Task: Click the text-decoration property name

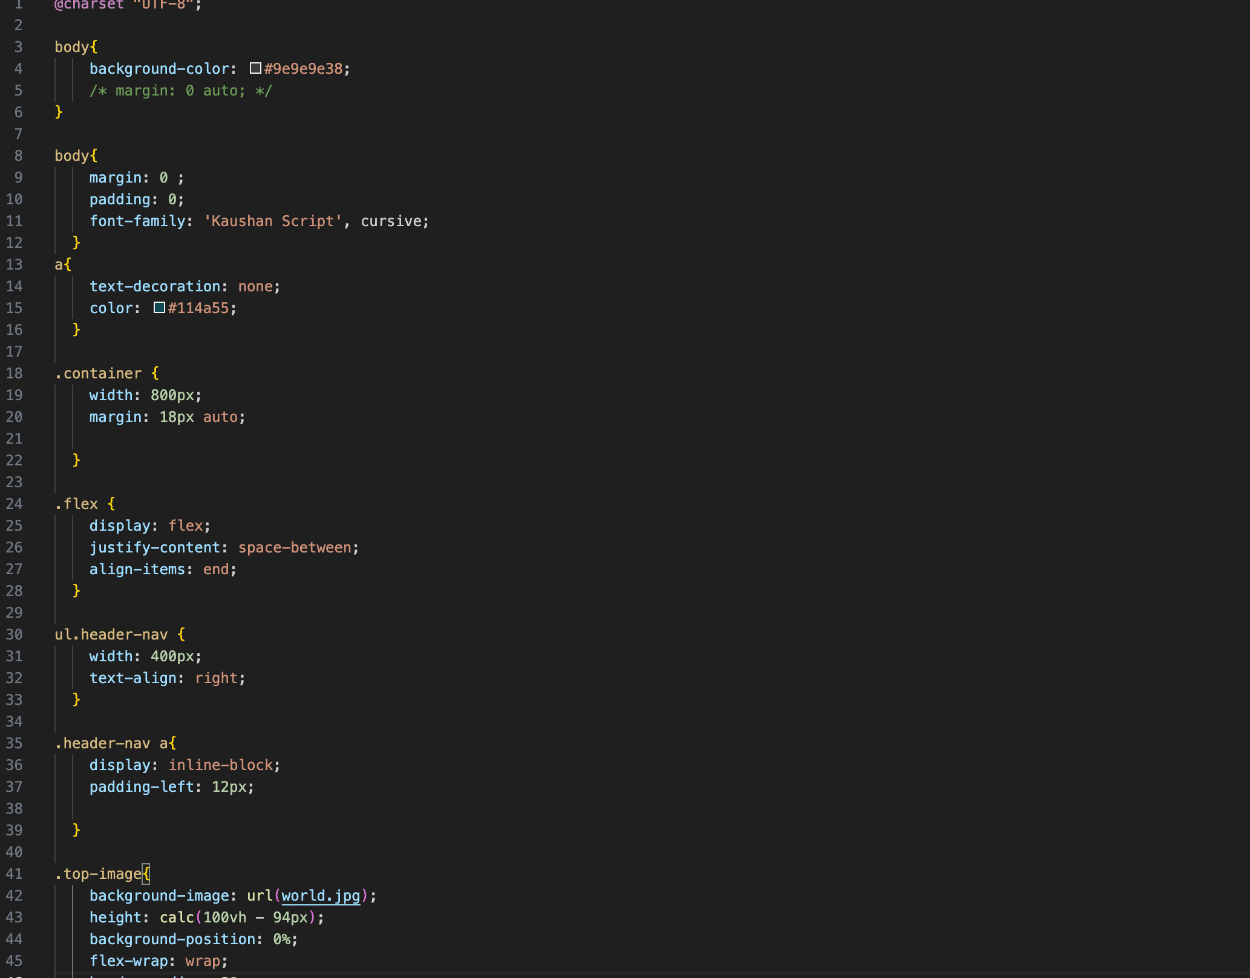Action: [x=155, y=286]
